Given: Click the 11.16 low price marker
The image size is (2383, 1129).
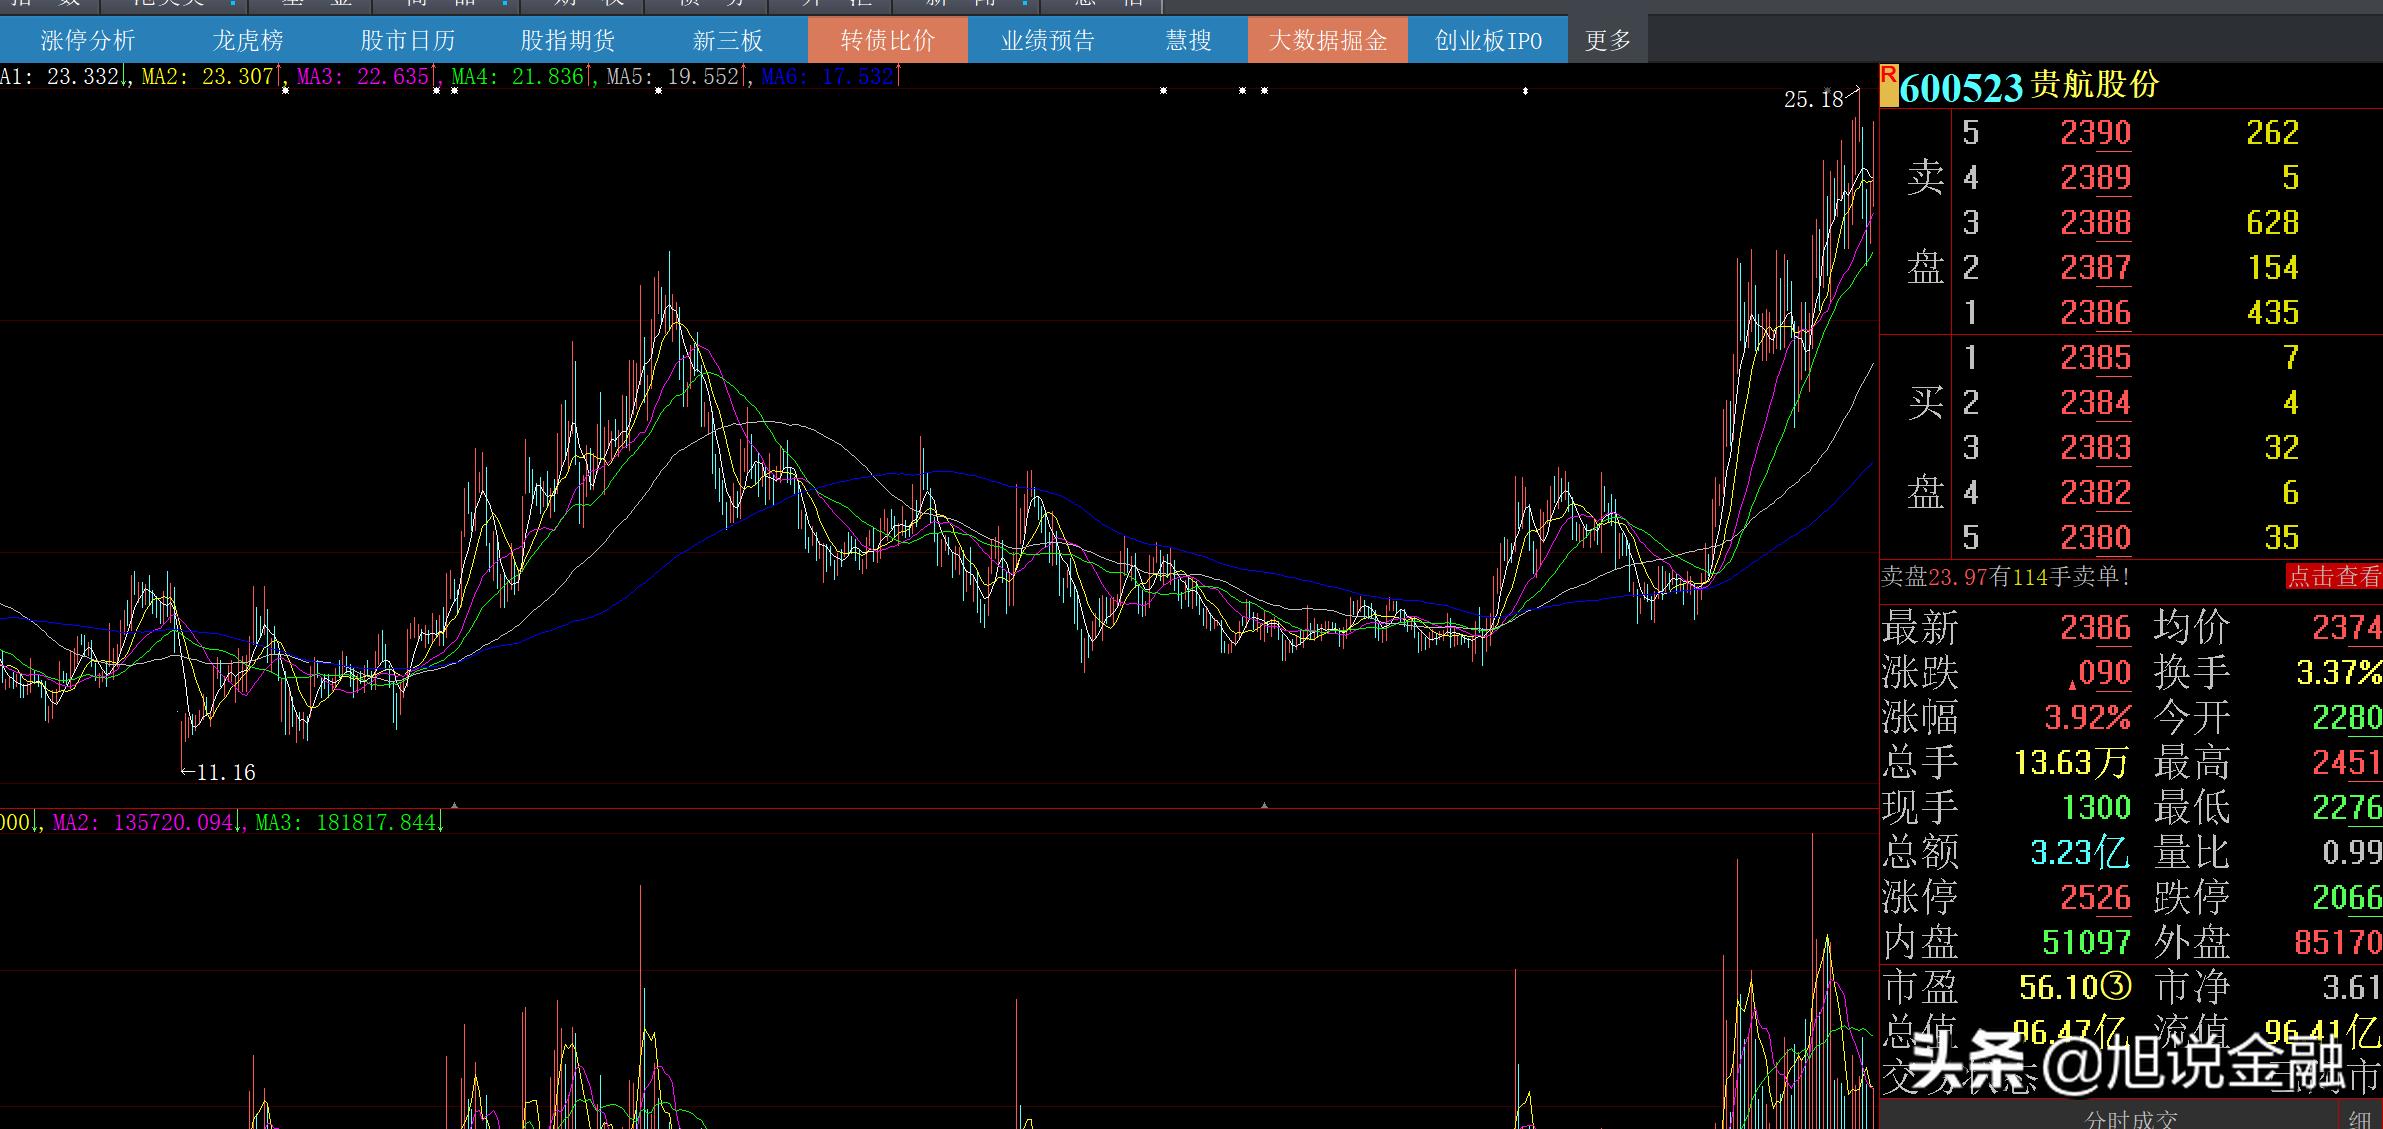Looking at the screenshot, I should tap(225, 772).
